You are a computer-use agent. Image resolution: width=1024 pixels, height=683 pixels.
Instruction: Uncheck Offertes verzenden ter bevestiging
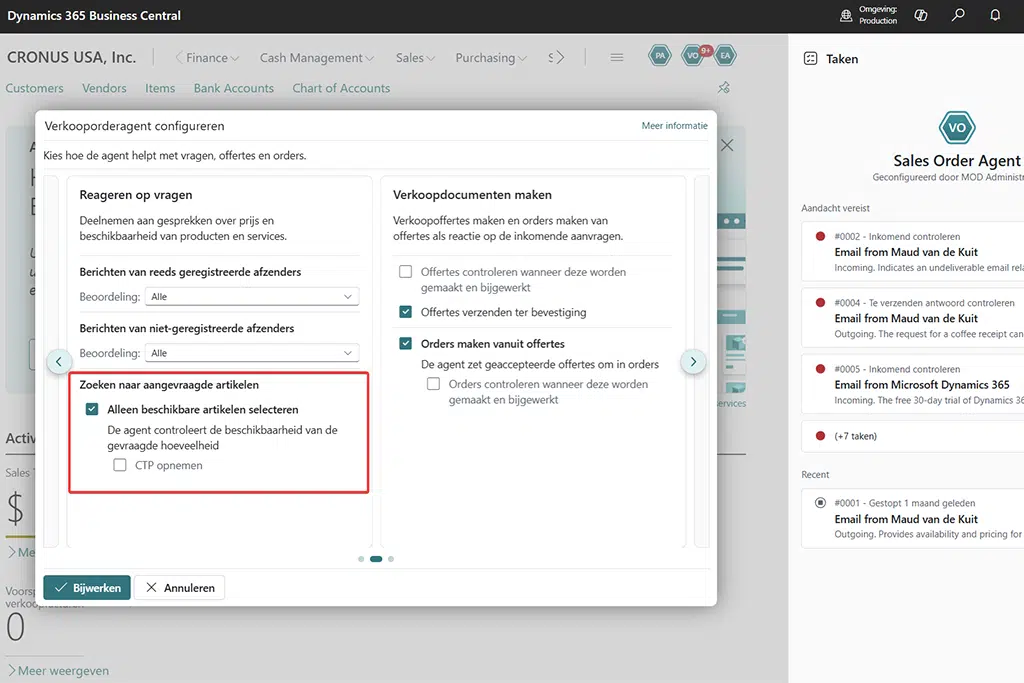406,312
